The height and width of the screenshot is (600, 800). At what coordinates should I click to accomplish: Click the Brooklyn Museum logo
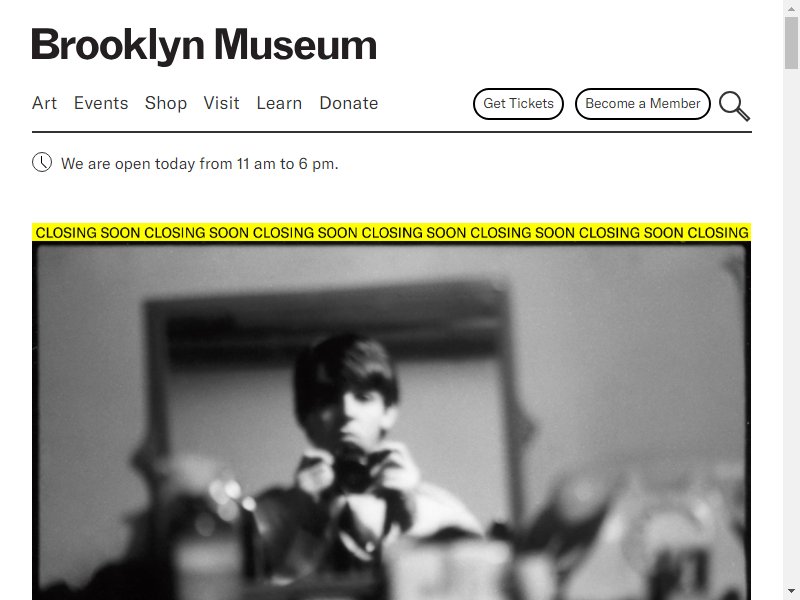(204, 45)
